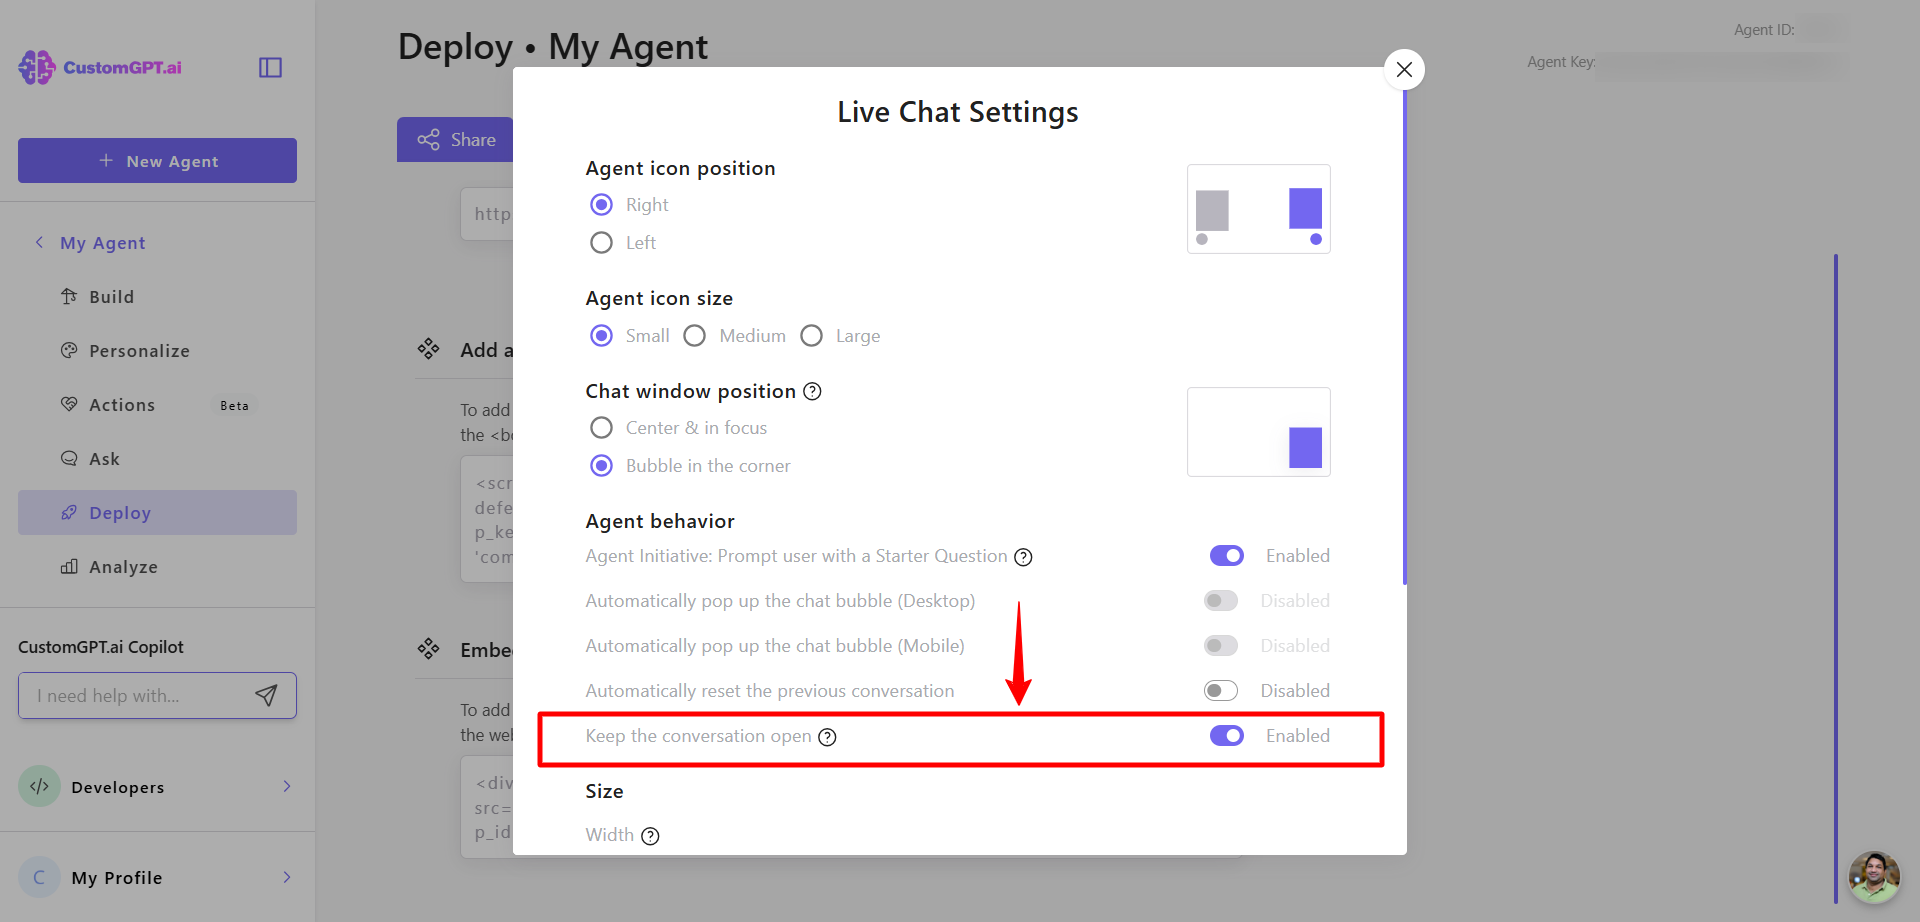The height and width of the screenshot is (922, 1920).
Task: Click the help icon beside Chat window position
Action: coord(812,391)
